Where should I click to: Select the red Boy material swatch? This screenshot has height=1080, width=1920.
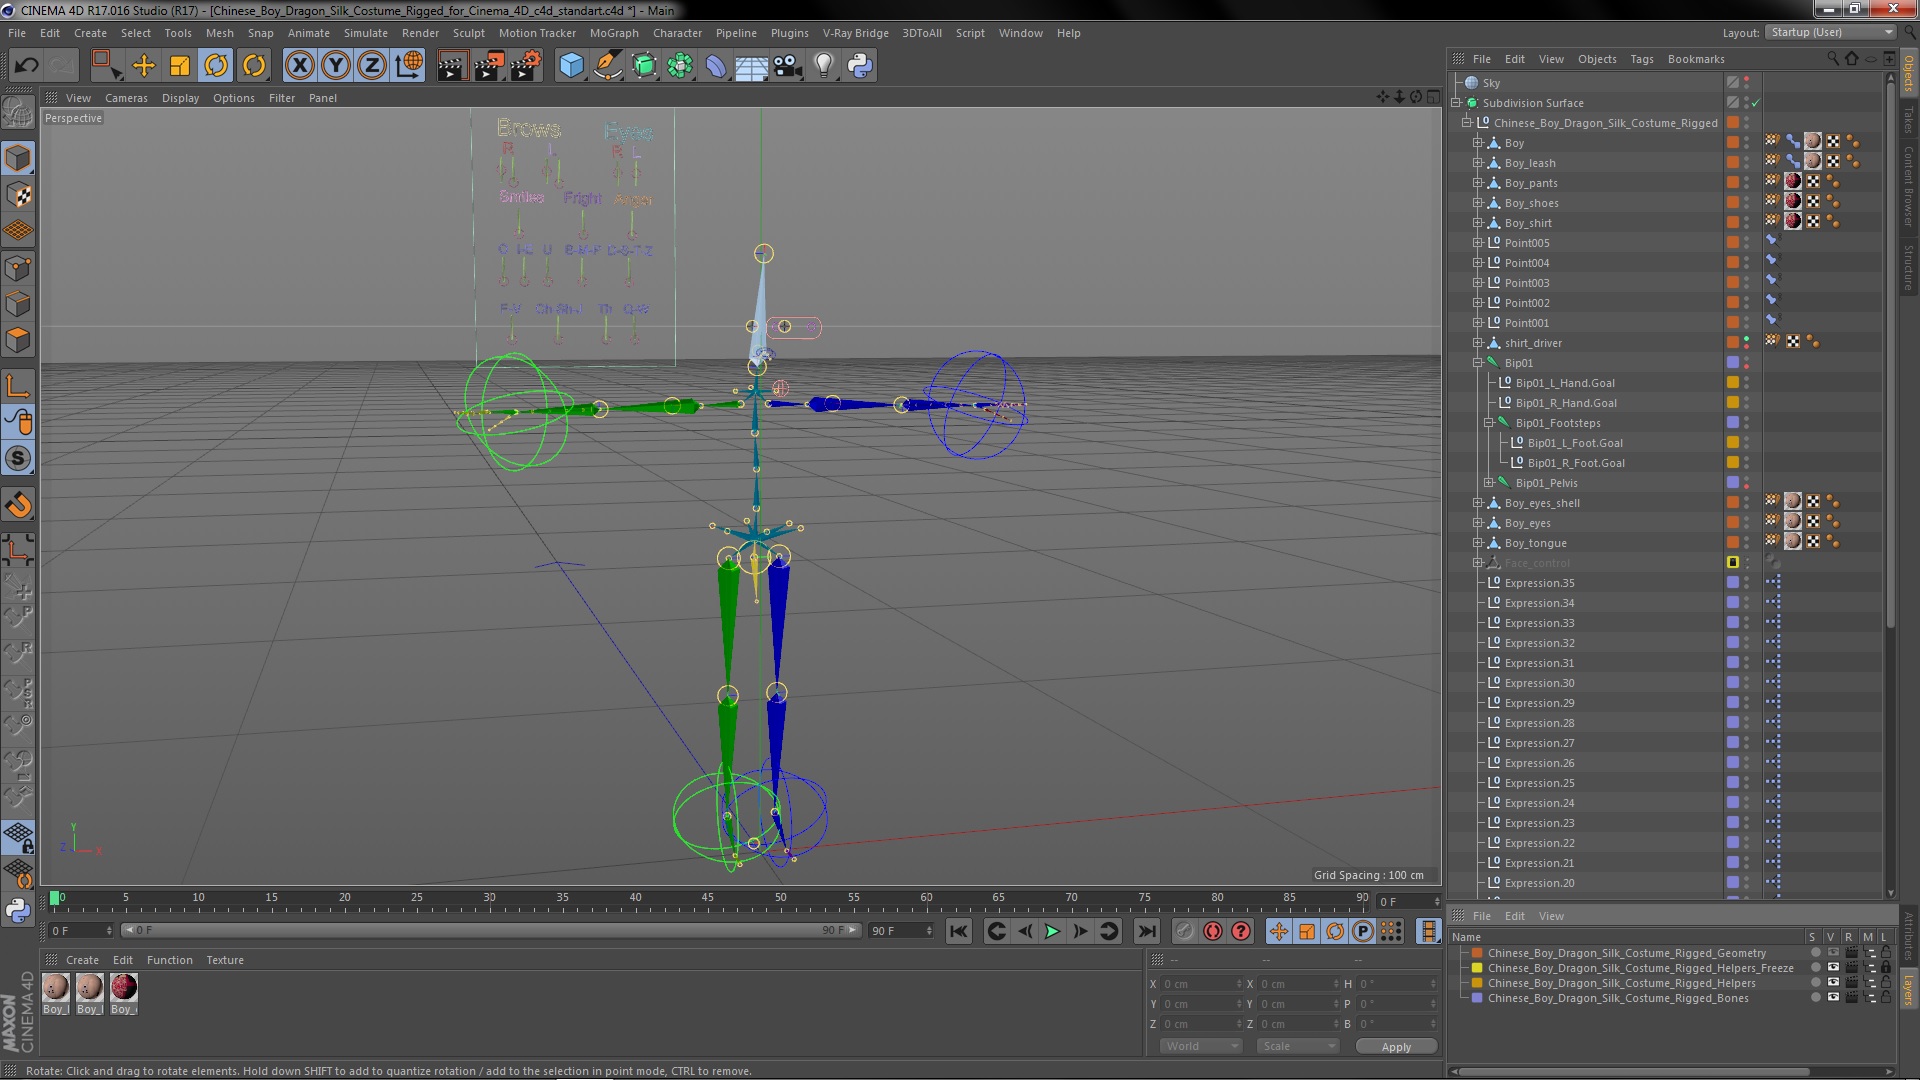(x=124, y=988)
